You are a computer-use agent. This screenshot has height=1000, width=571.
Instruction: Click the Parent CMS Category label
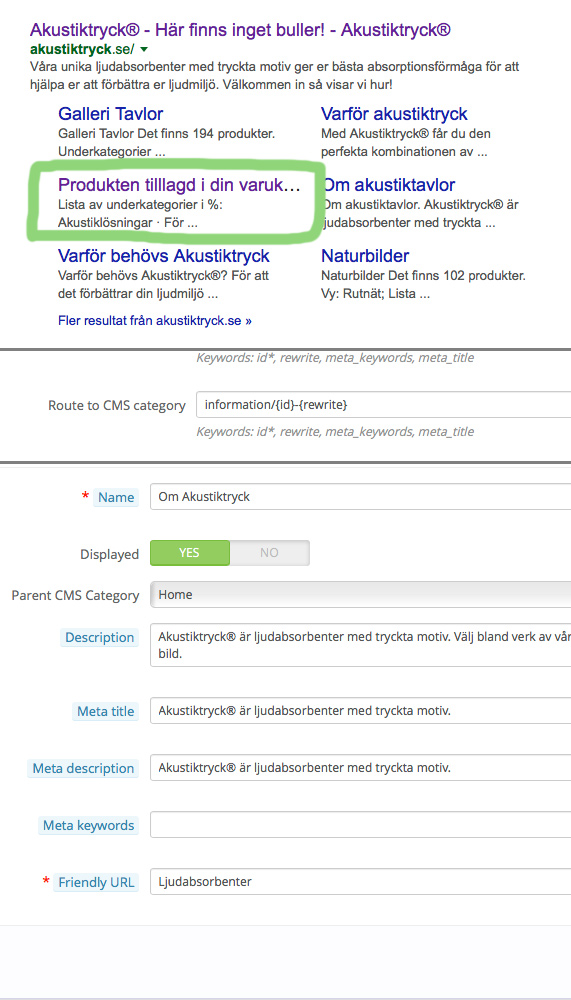coord(75,596)
